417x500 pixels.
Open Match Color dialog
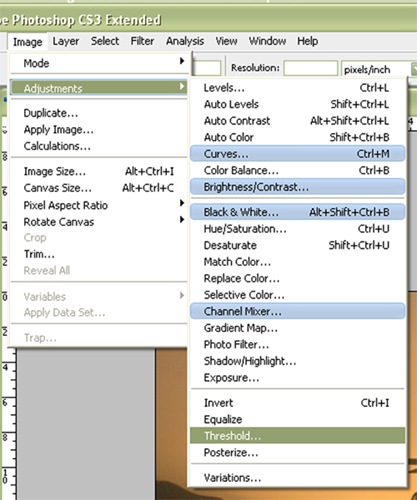pyautogui.click(x=298, y=262)
